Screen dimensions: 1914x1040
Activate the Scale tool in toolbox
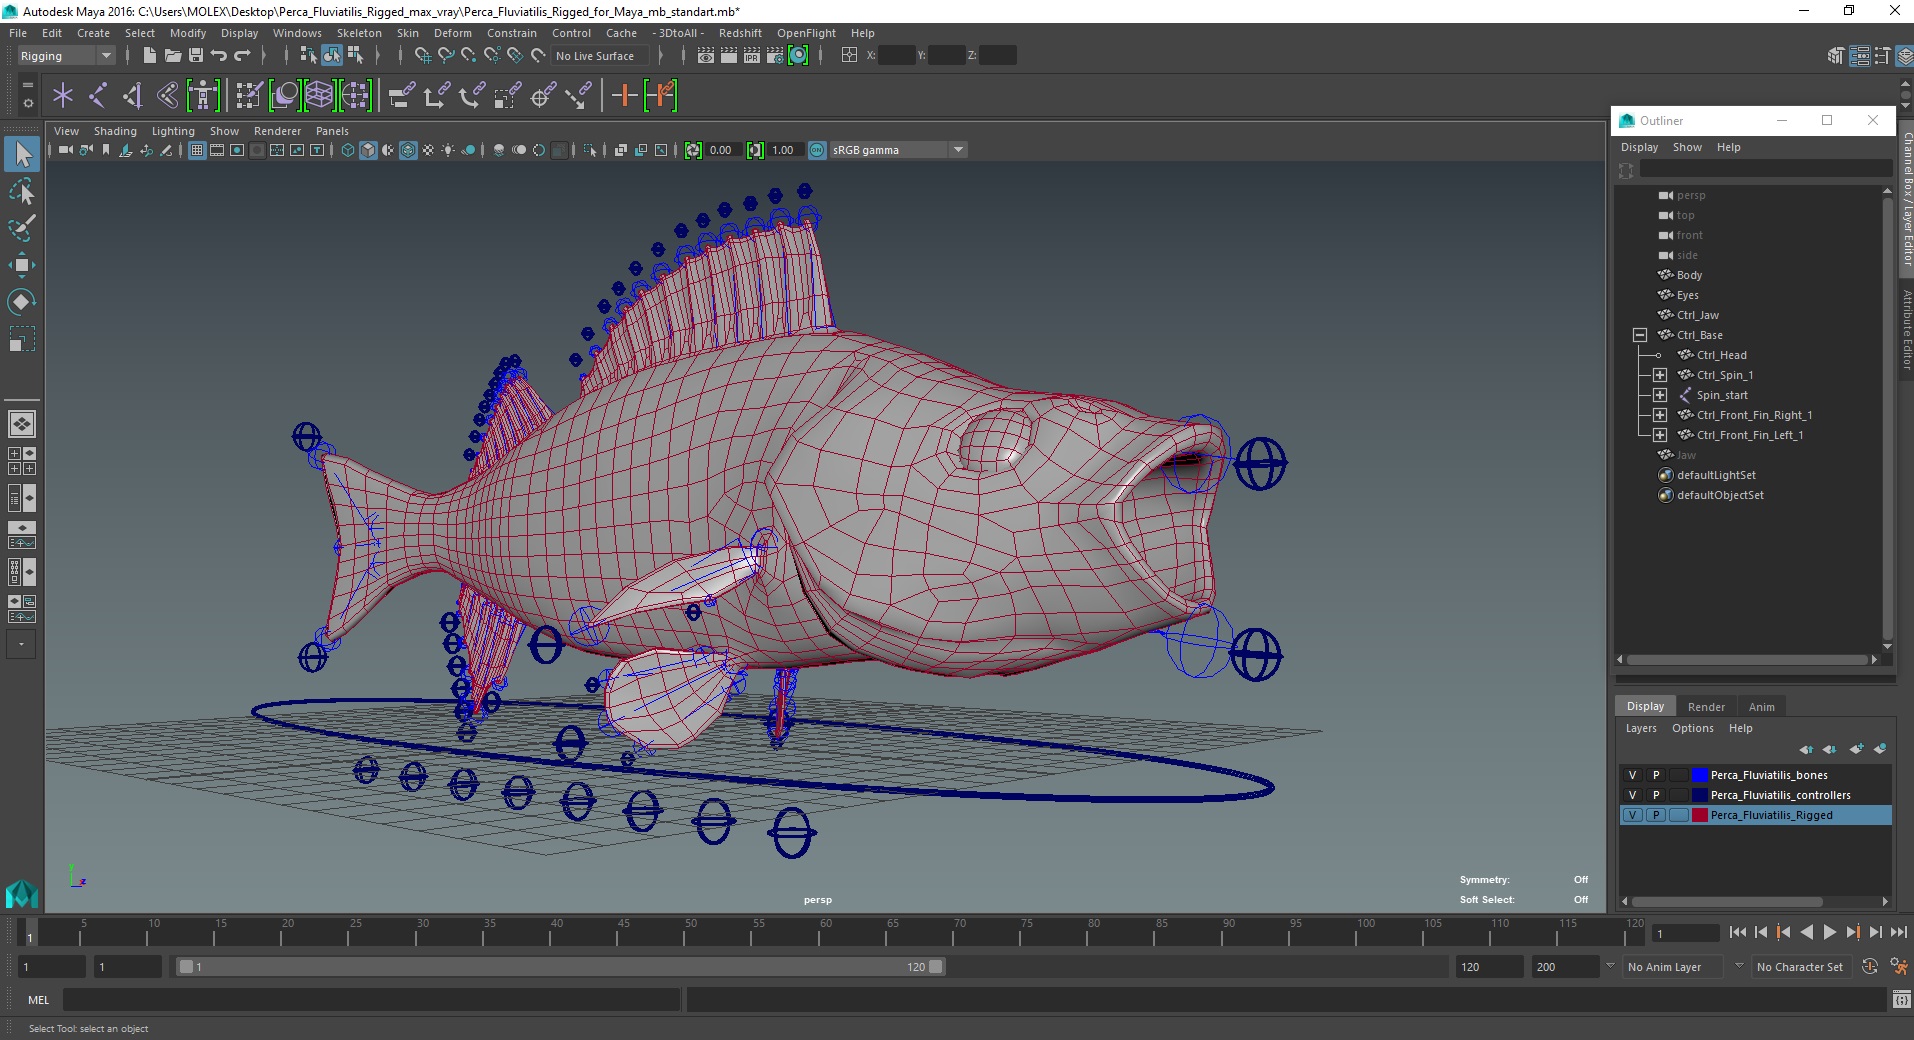[x=22, y=339]
